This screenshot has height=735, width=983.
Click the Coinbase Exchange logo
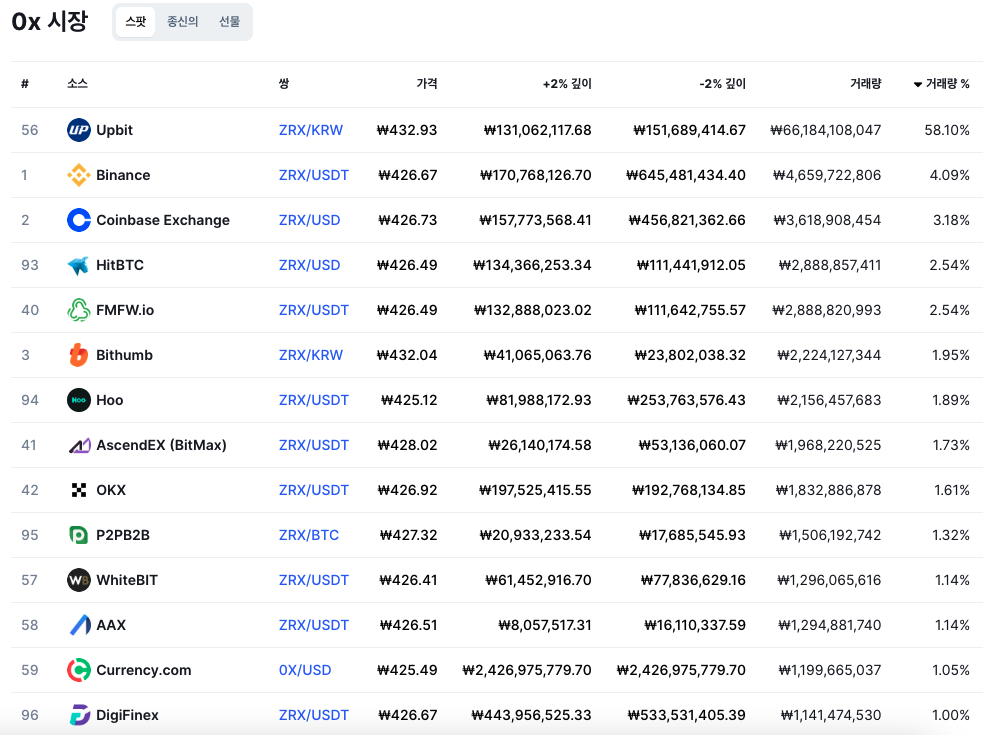[x=78, y=220]
